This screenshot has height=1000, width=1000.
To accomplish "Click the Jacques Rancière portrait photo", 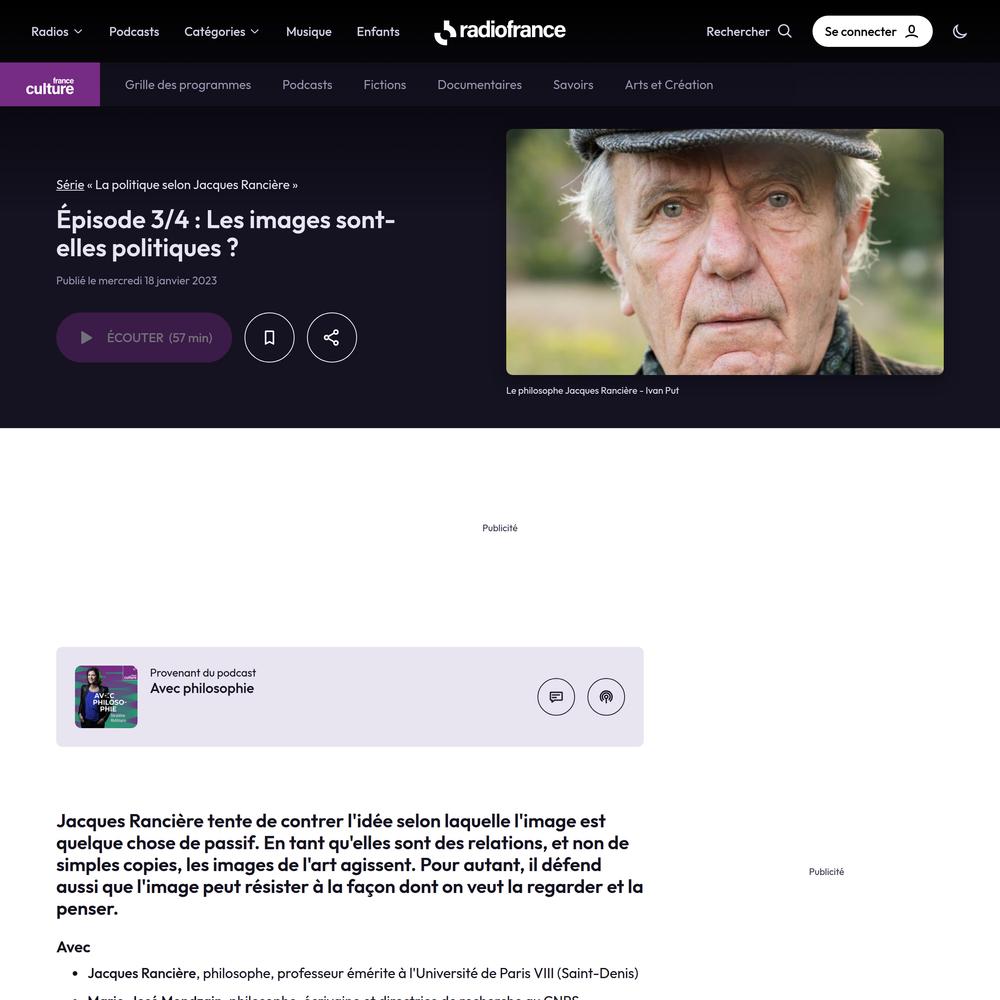I will pyautogui.click(x=724, y=252).
